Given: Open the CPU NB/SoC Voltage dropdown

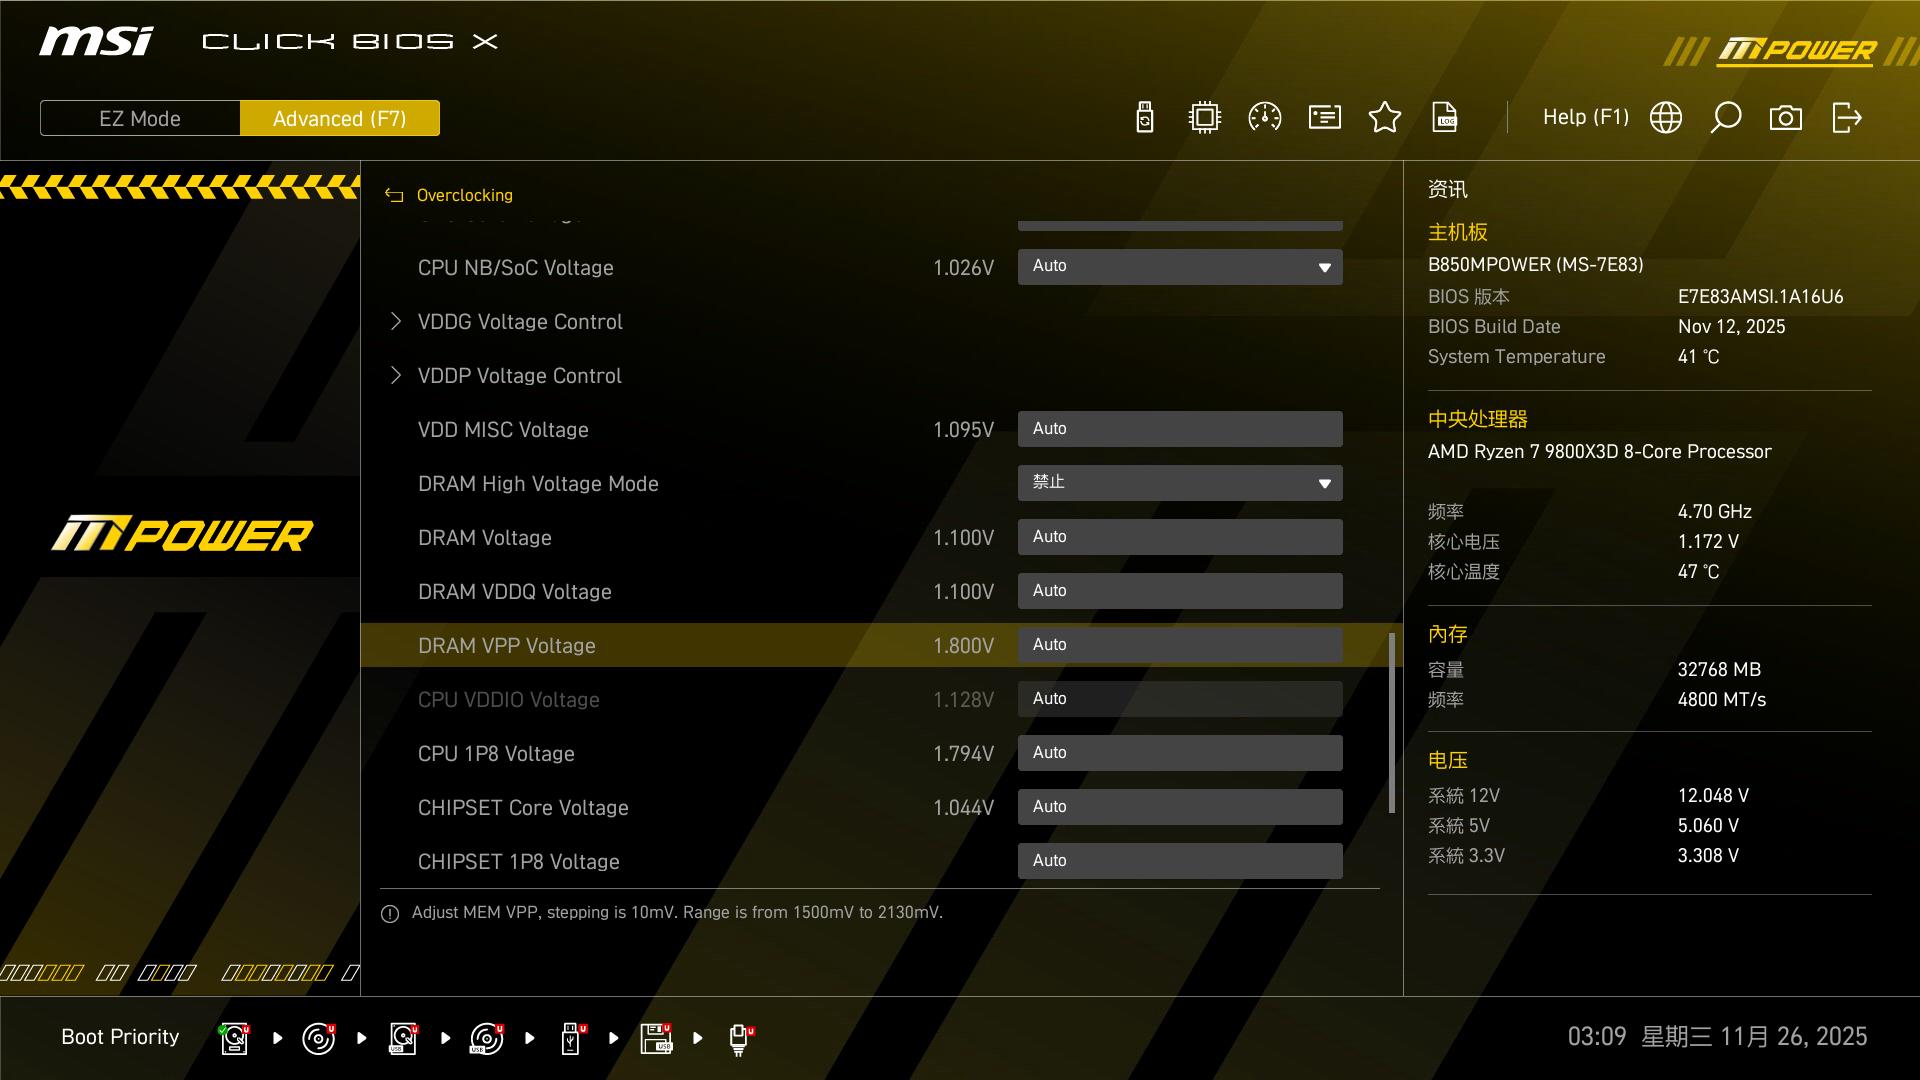Looking at the screenshot, I should [1180, 267].
